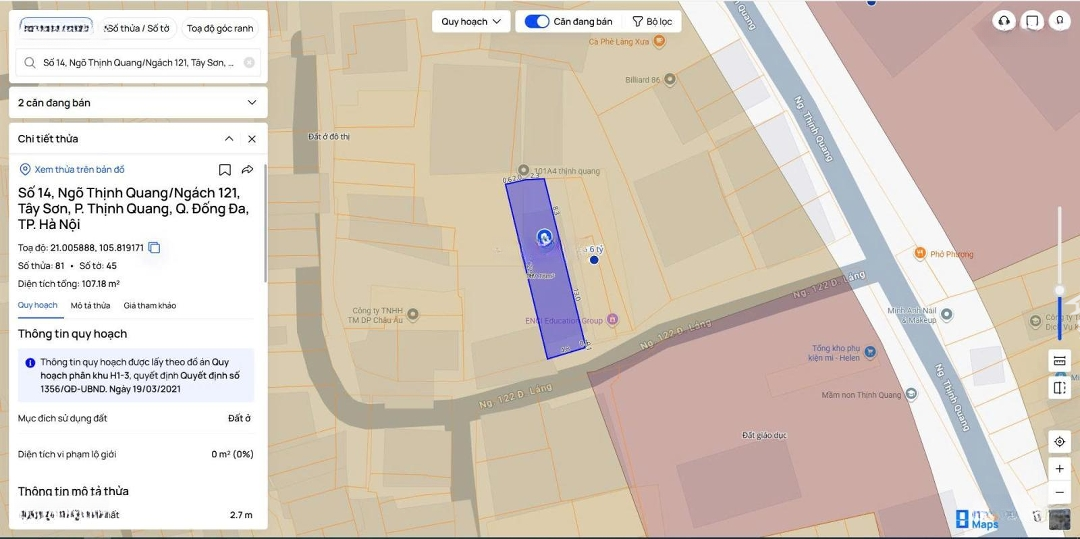Copy the coordinates with copy icon
The height and width of the screenshot is (539, 1080).
click(154, 247)
